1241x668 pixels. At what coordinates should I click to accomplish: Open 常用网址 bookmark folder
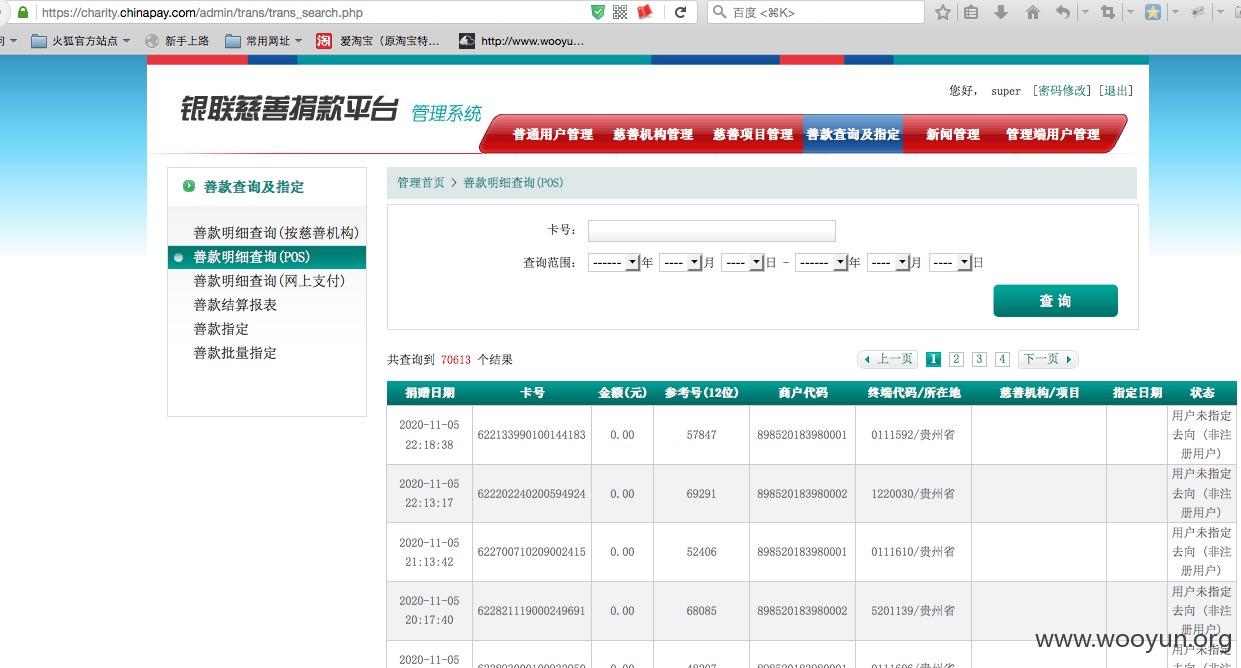pyautogui.click(x=263, y=41)
